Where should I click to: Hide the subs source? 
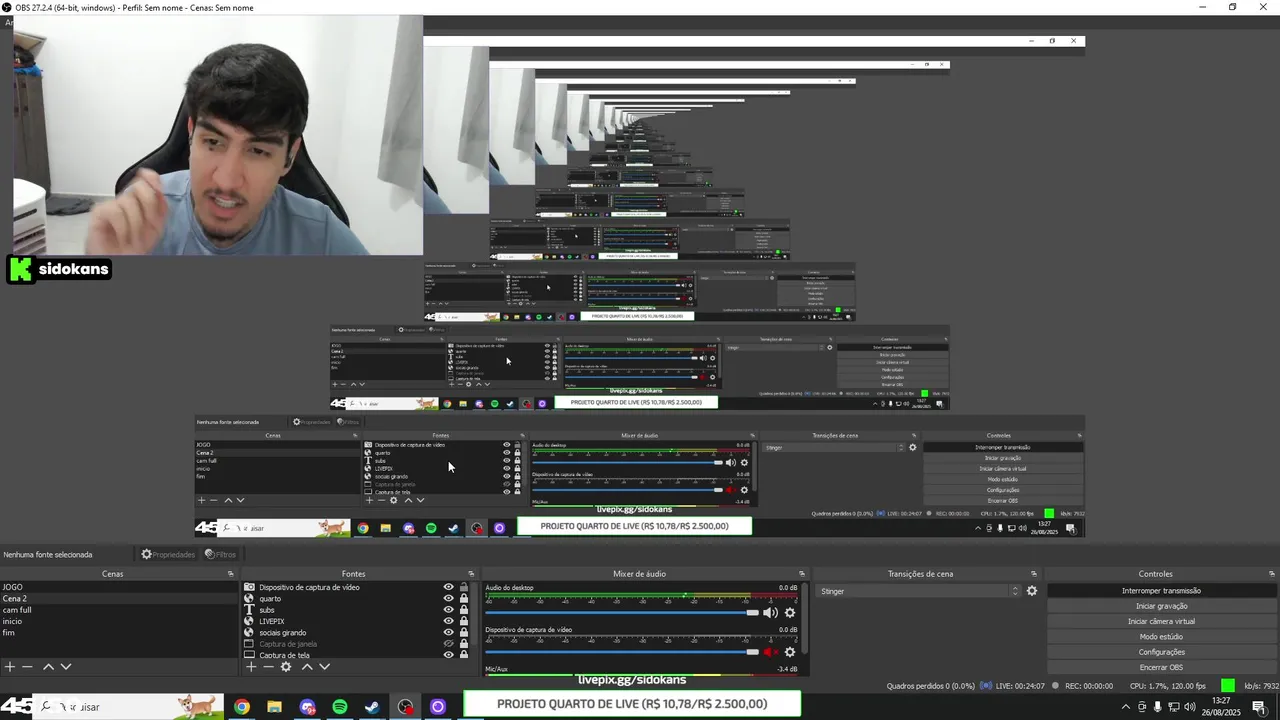pos(448,610)
